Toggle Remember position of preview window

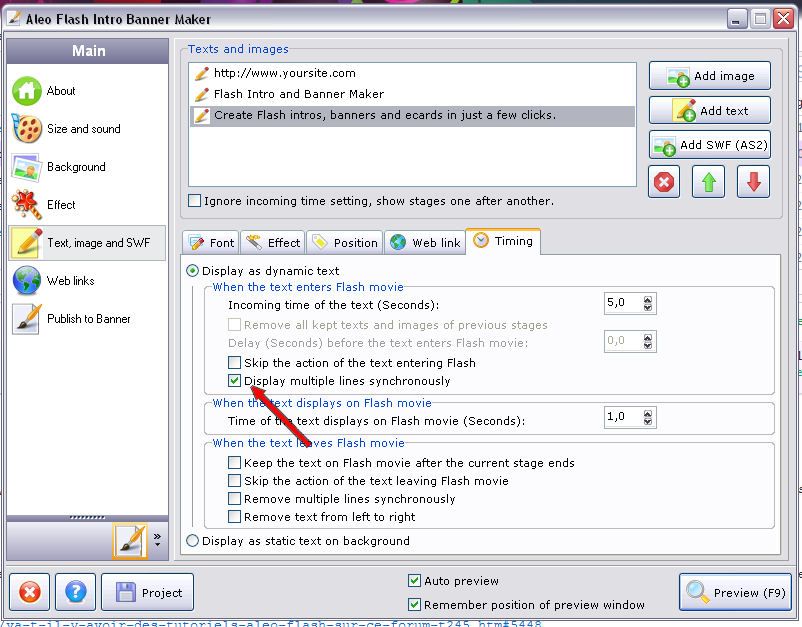click(x=414, y=604)
